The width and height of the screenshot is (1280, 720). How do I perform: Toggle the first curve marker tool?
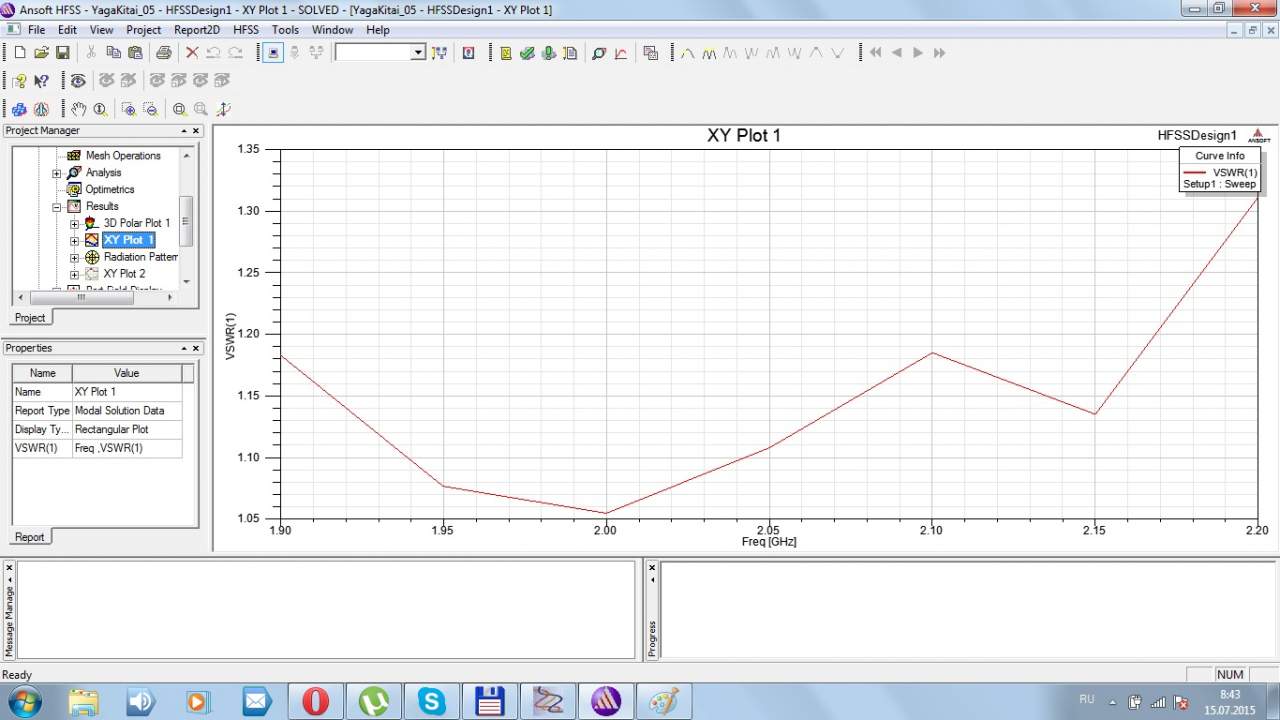687,53
